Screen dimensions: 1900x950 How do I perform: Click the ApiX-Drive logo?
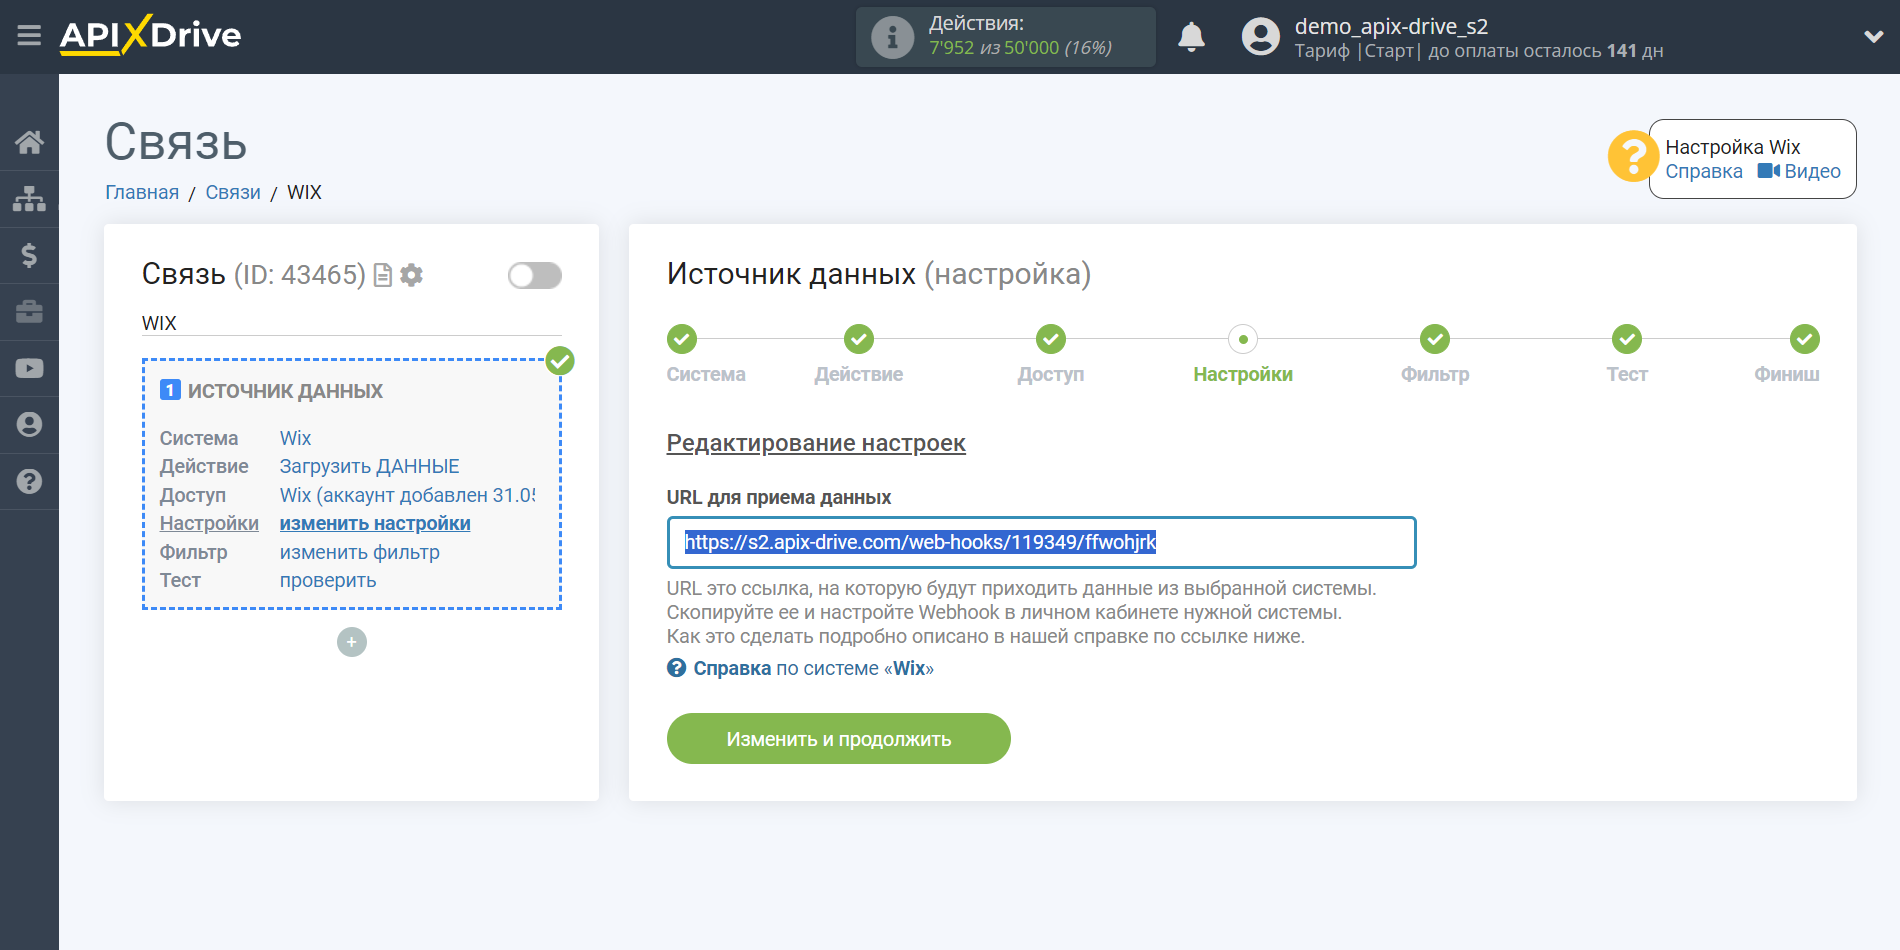tap(150, 35)
